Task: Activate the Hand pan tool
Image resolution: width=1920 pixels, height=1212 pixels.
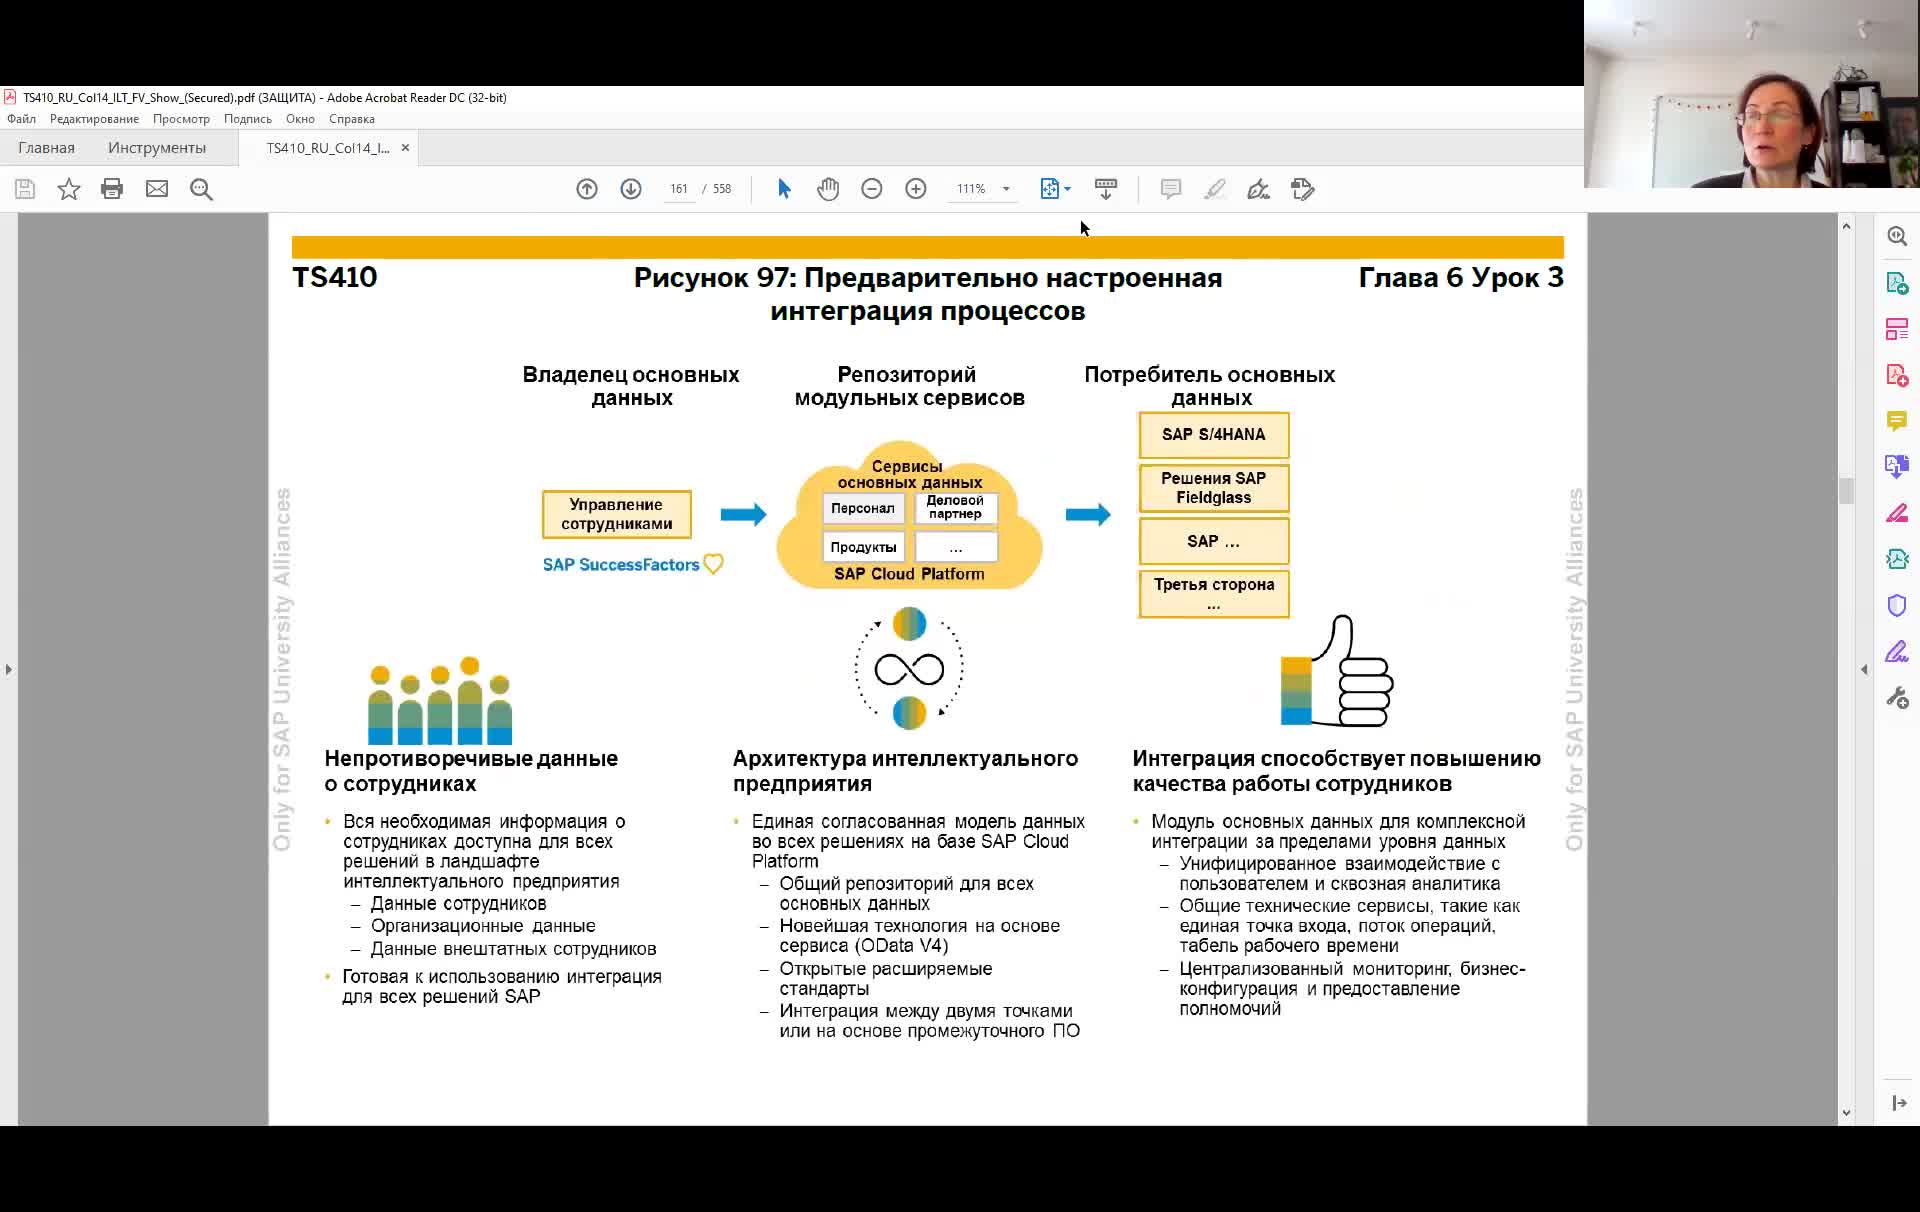Action: tap(828, 189)
